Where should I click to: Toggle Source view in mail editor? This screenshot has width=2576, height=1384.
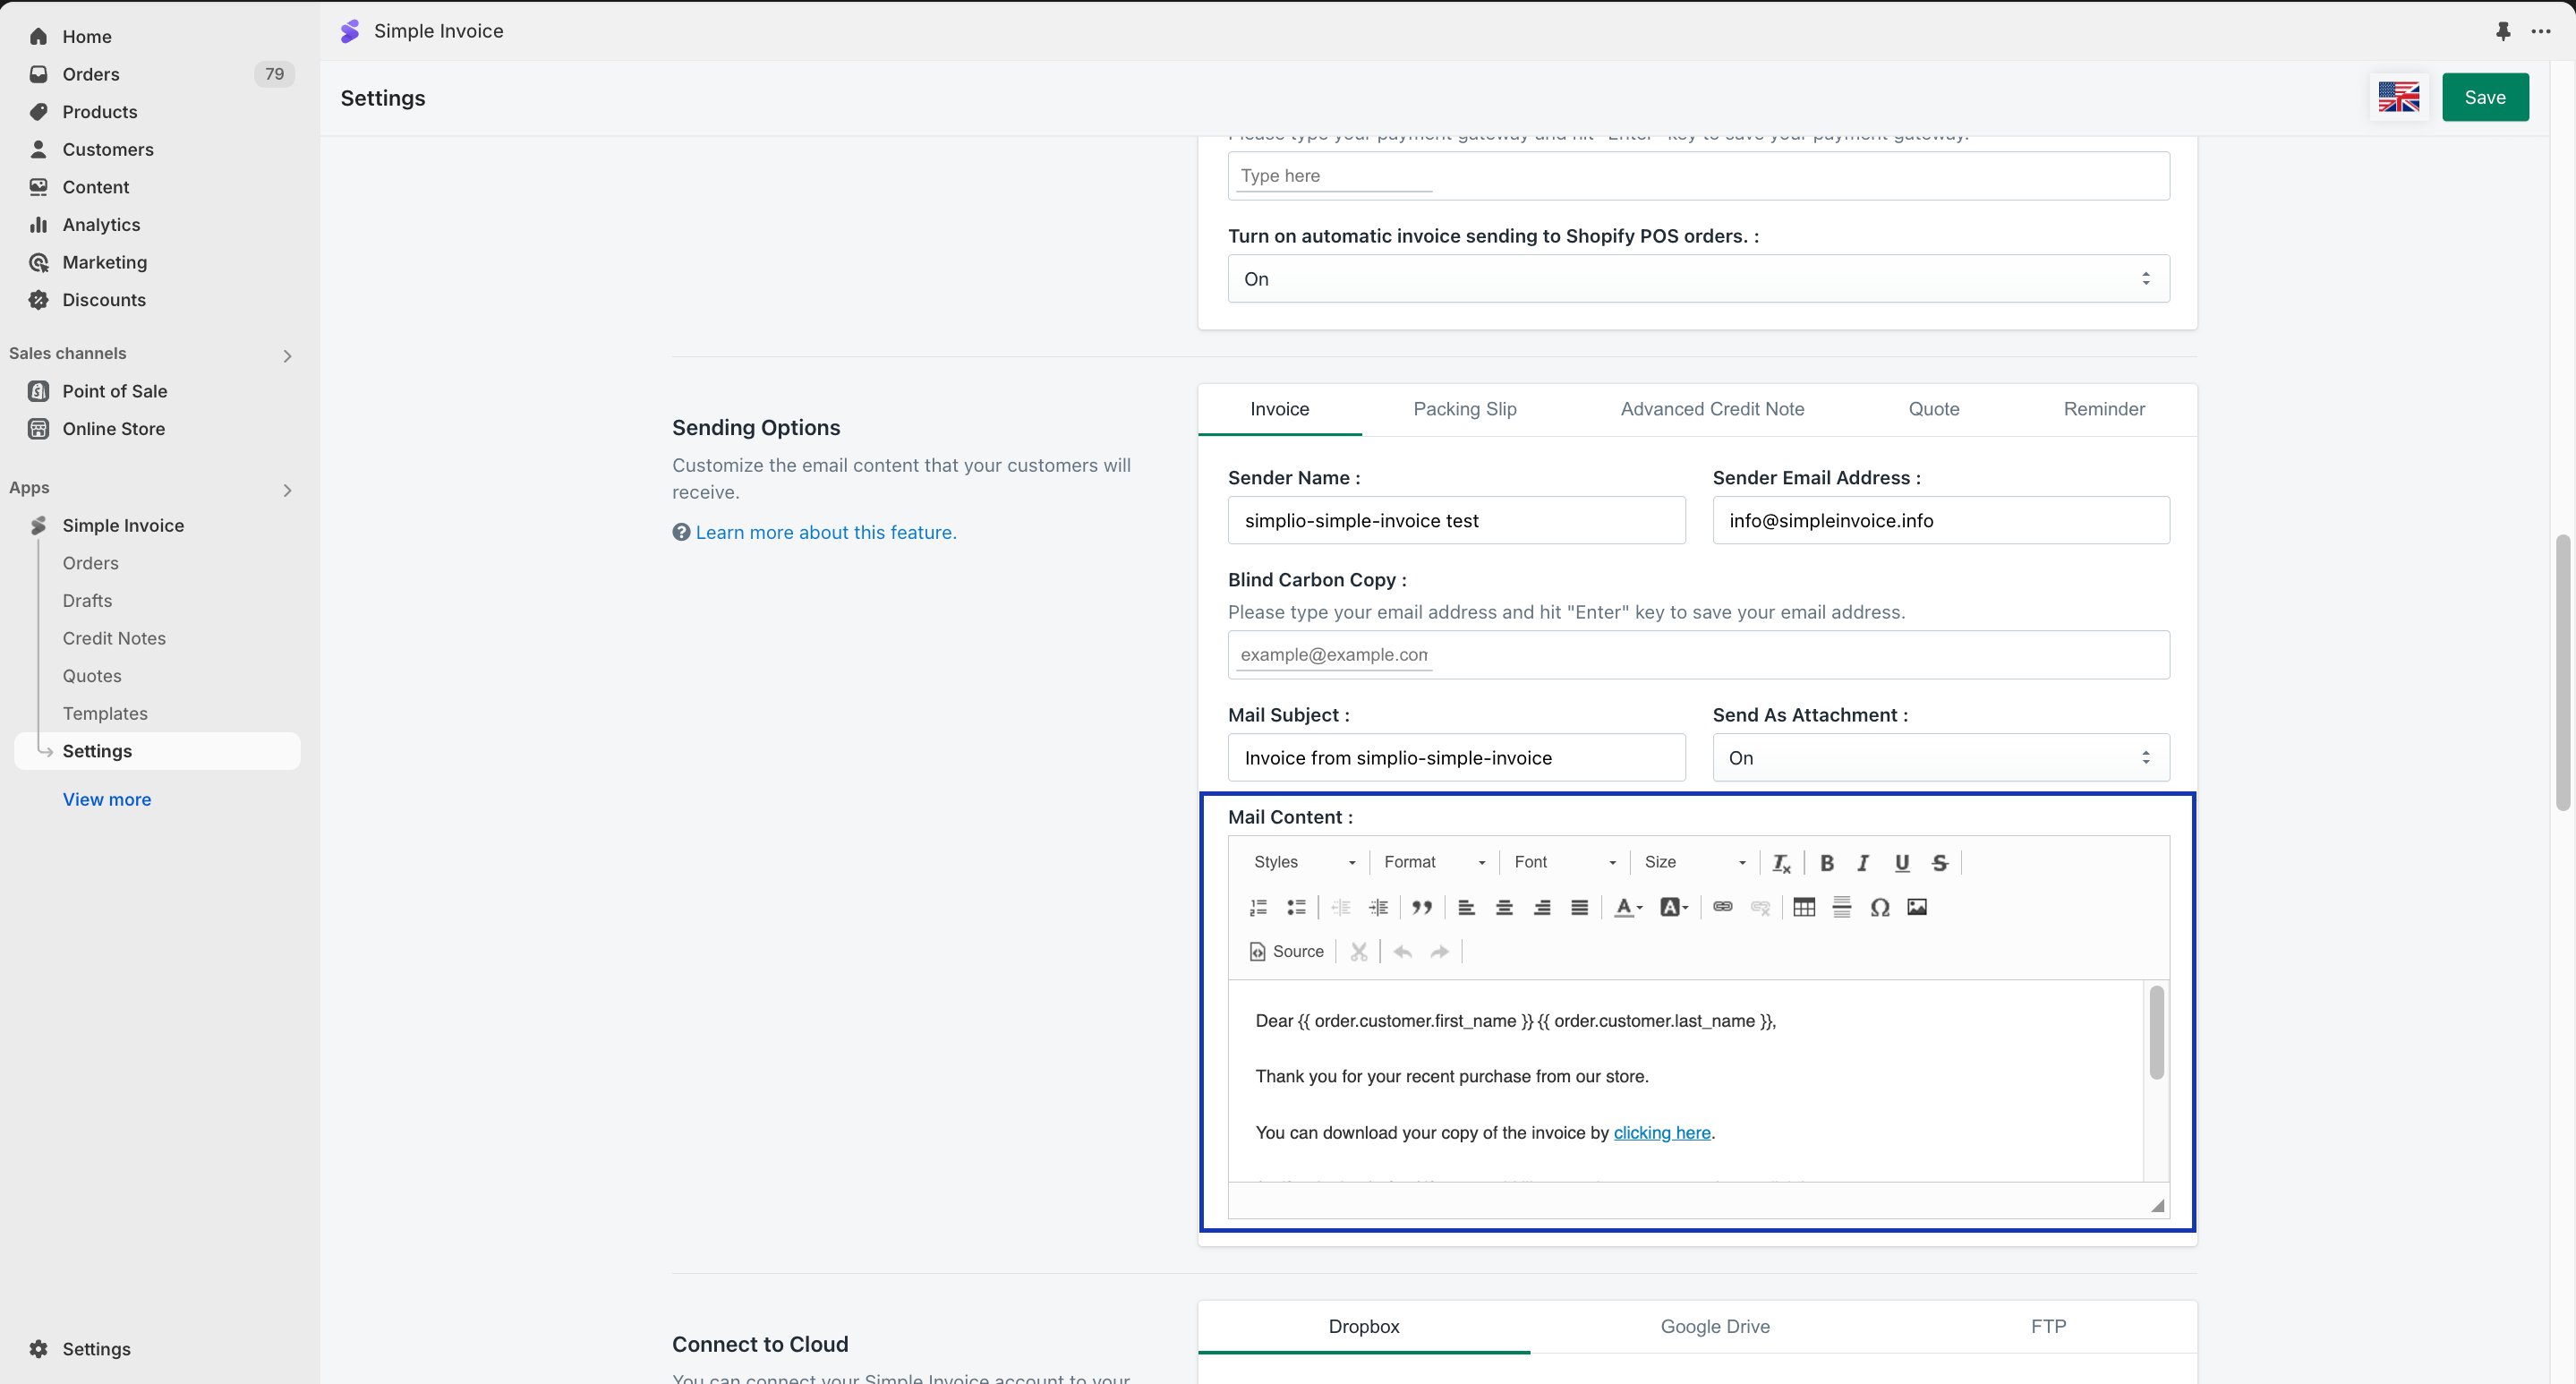tap(1286, 952)
